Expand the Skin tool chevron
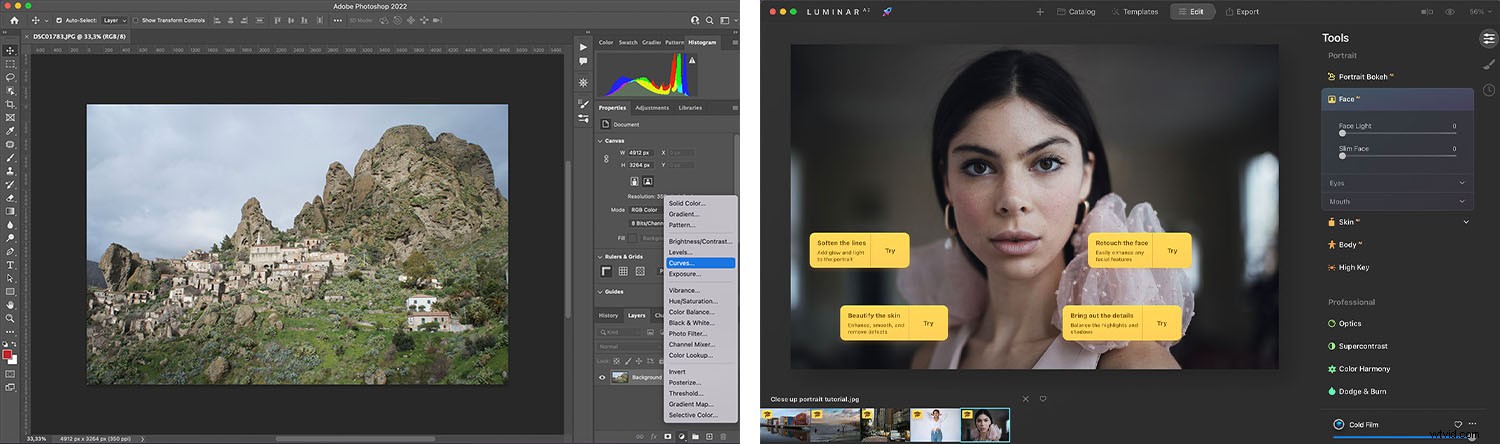1500x444 pixels. click(x=1466, y=222)
